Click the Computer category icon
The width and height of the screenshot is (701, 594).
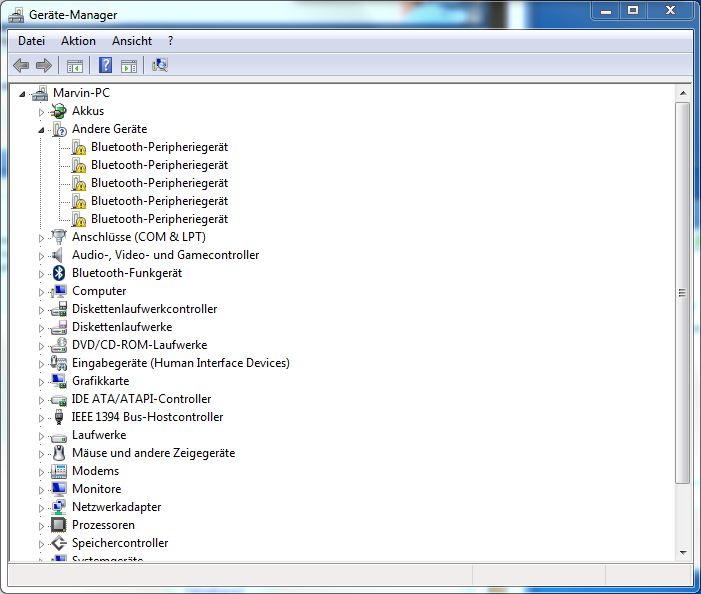click(59, 291)
